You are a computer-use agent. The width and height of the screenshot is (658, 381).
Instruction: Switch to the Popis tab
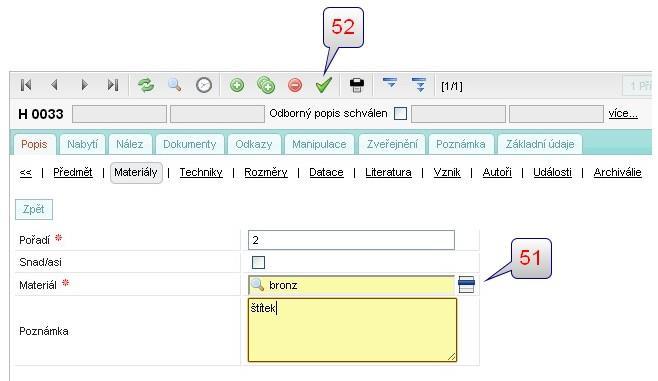coord(34,144)
